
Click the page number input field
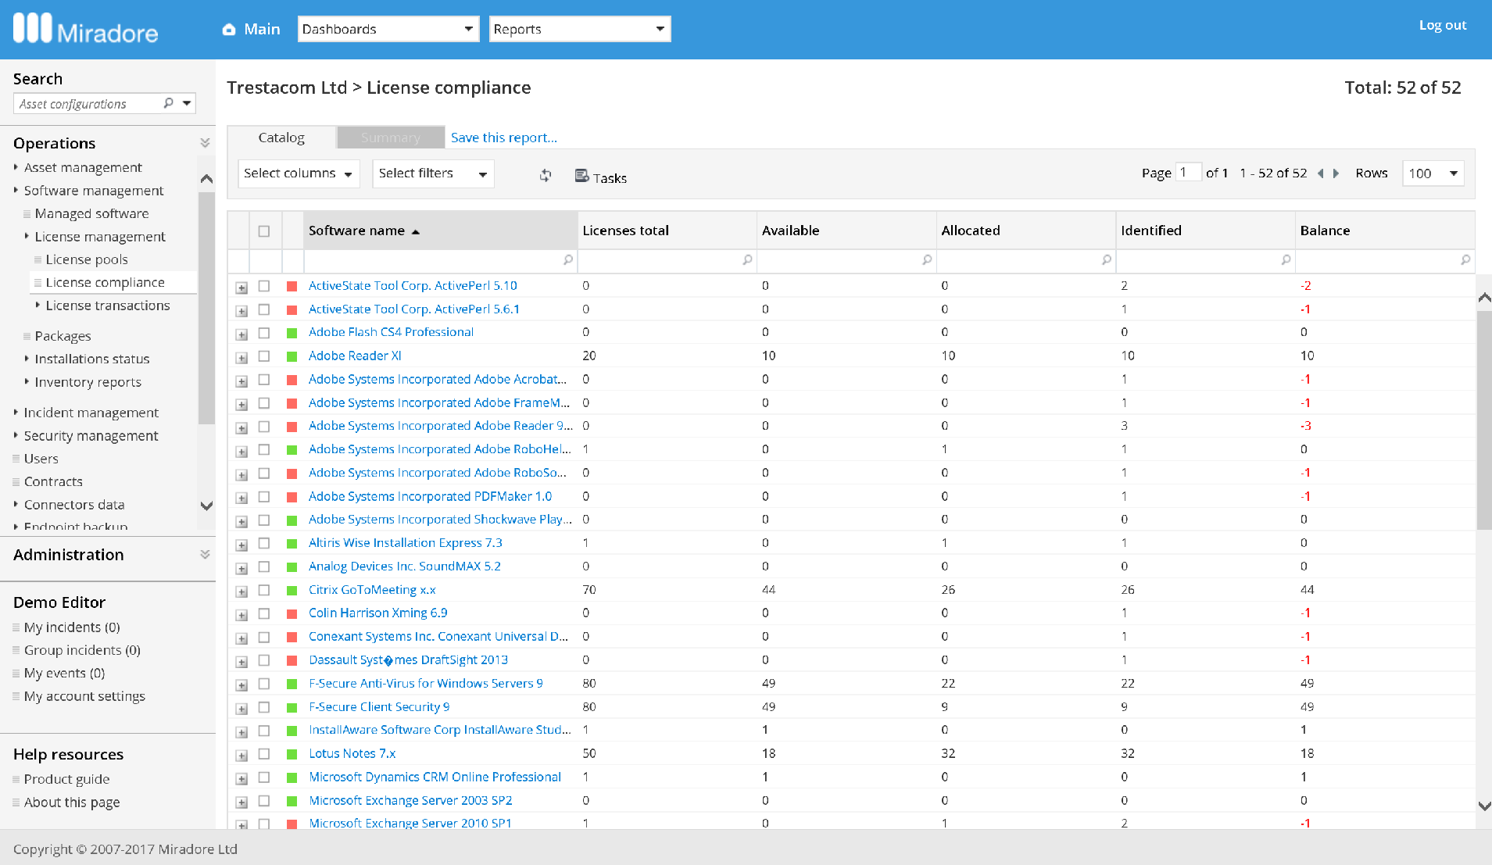[x=1188, y=172]
